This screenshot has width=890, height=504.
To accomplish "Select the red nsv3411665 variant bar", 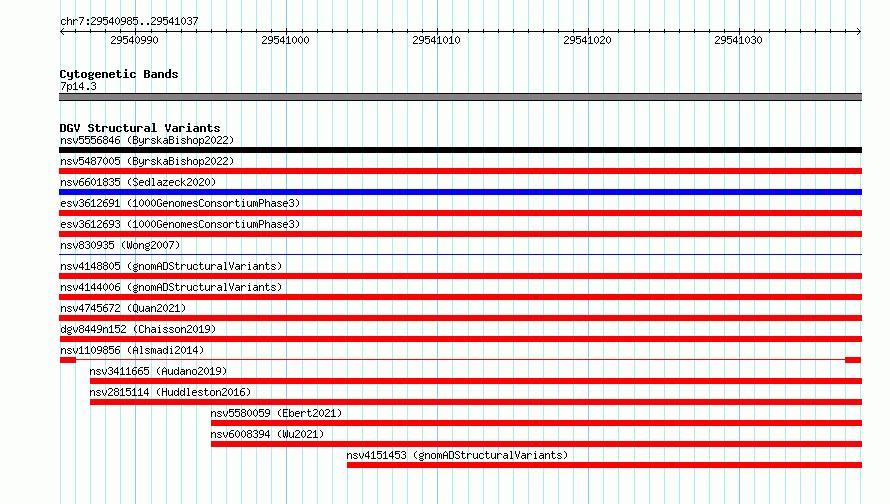I will (476, 381).
